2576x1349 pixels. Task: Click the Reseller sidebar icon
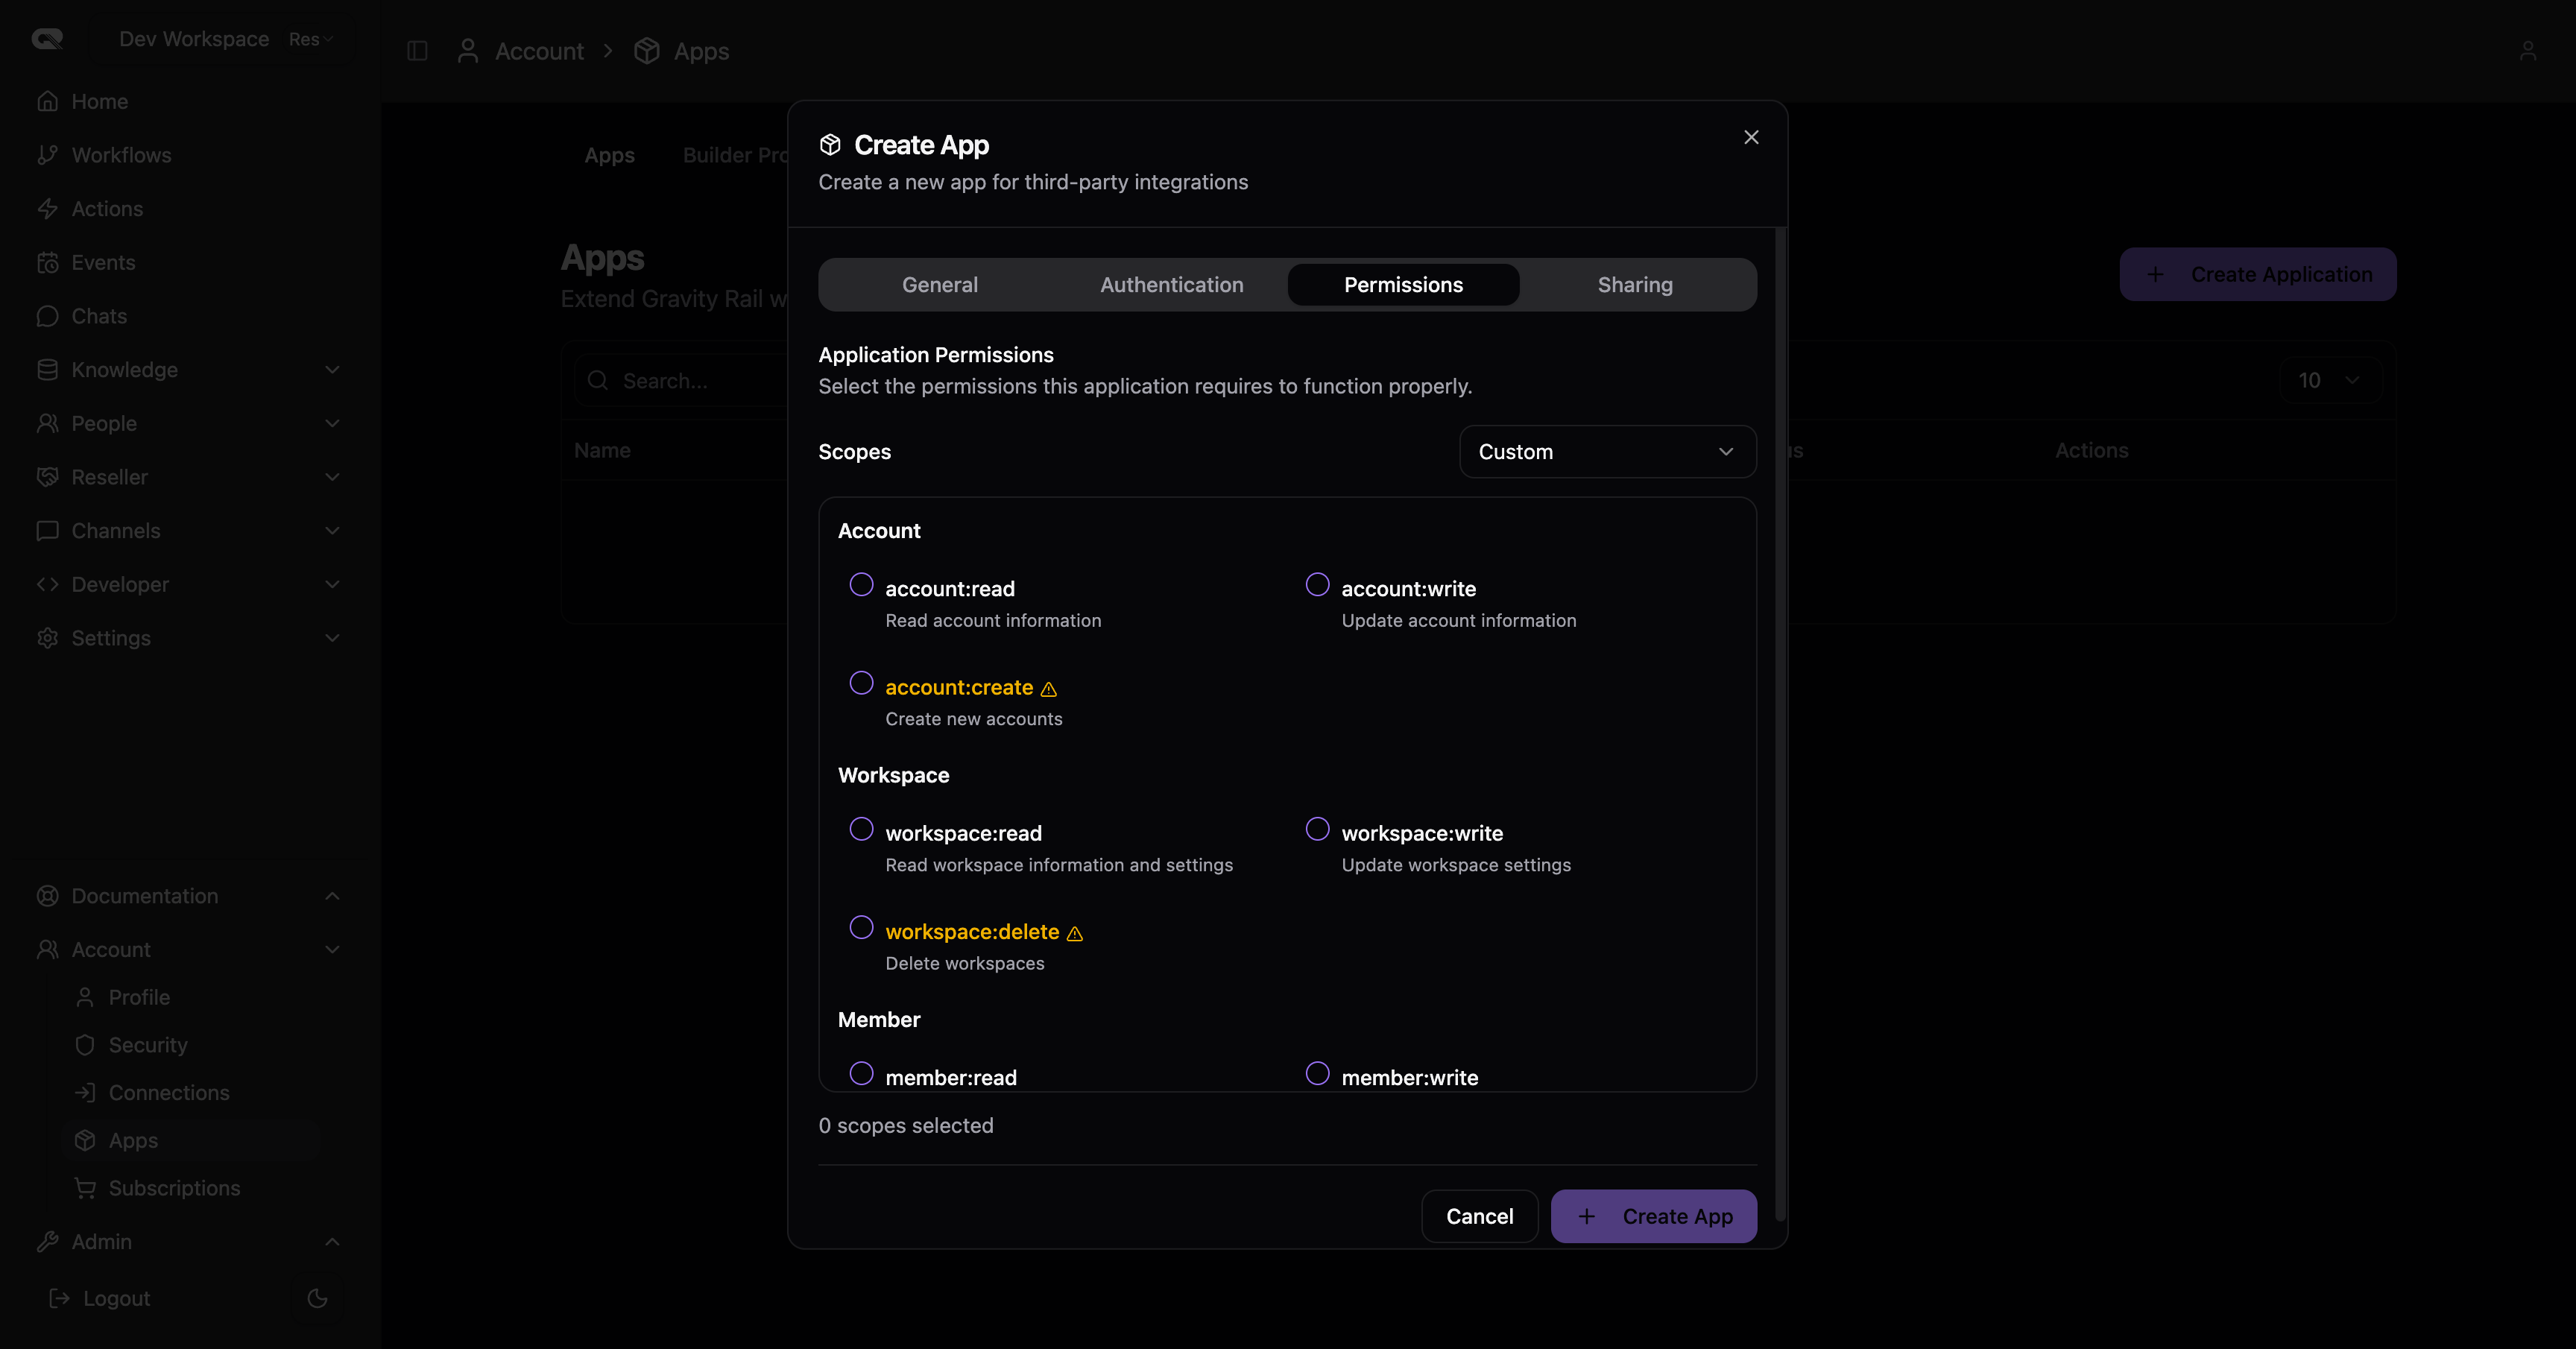47,477
